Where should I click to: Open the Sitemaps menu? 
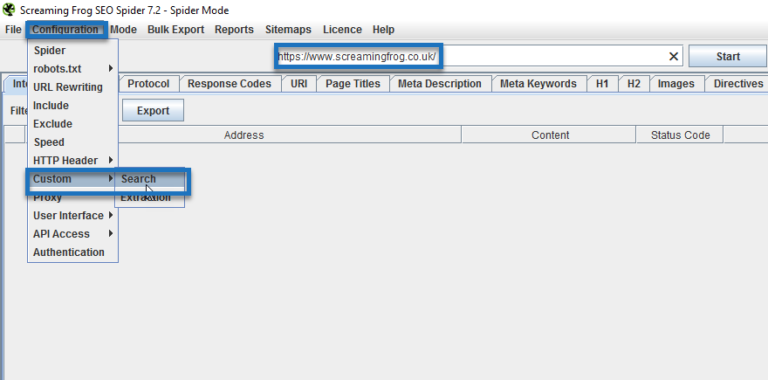288,29
